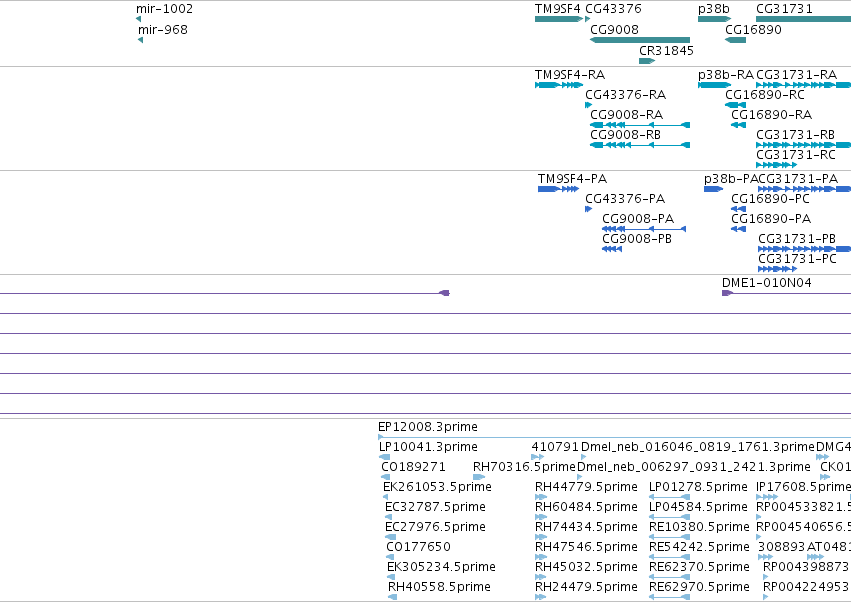Select EST RH60484.5prime
Viewport: 851px width, 602px height.
[x=586, y=507]
